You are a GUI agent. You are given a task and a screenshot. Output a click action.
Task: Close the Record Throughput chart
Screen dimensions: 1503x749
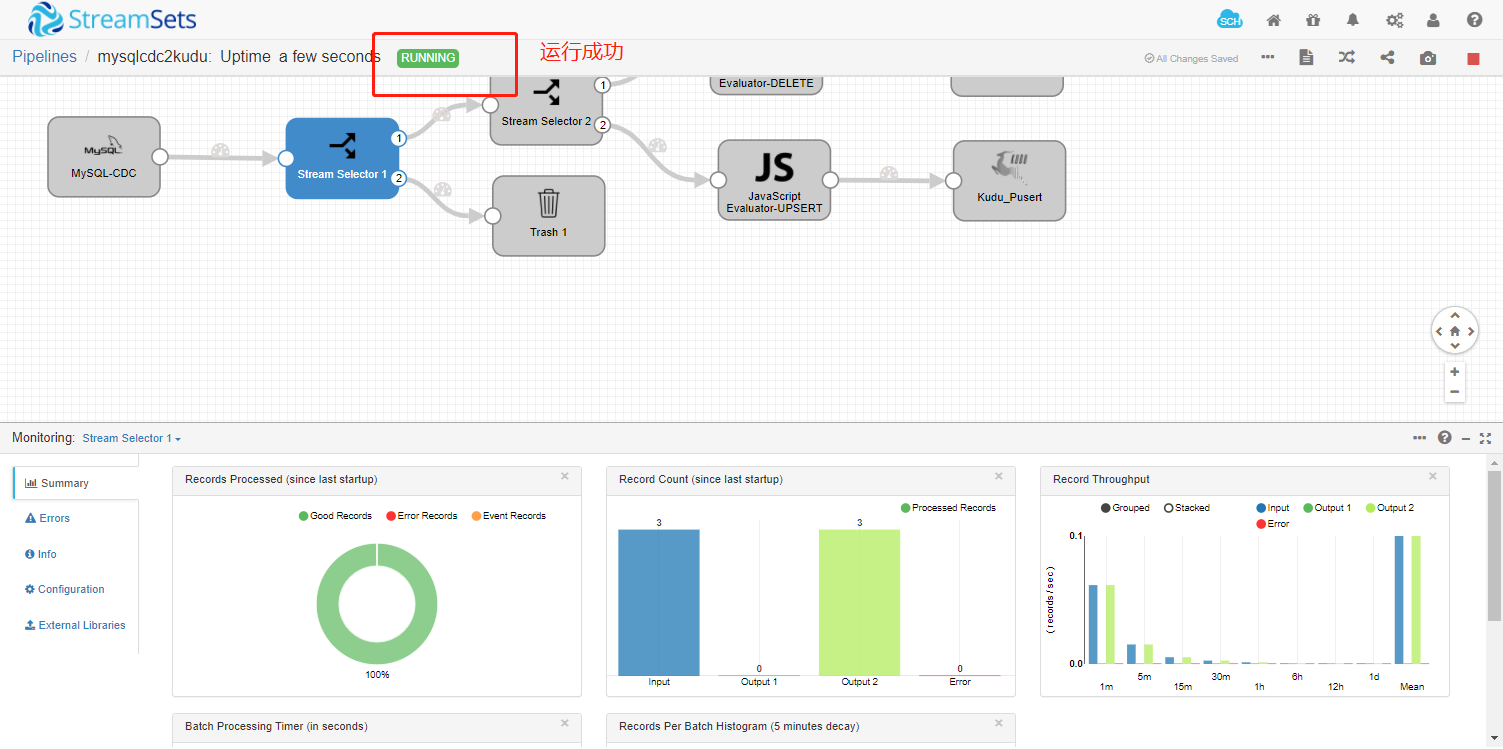pos(1432,476)
